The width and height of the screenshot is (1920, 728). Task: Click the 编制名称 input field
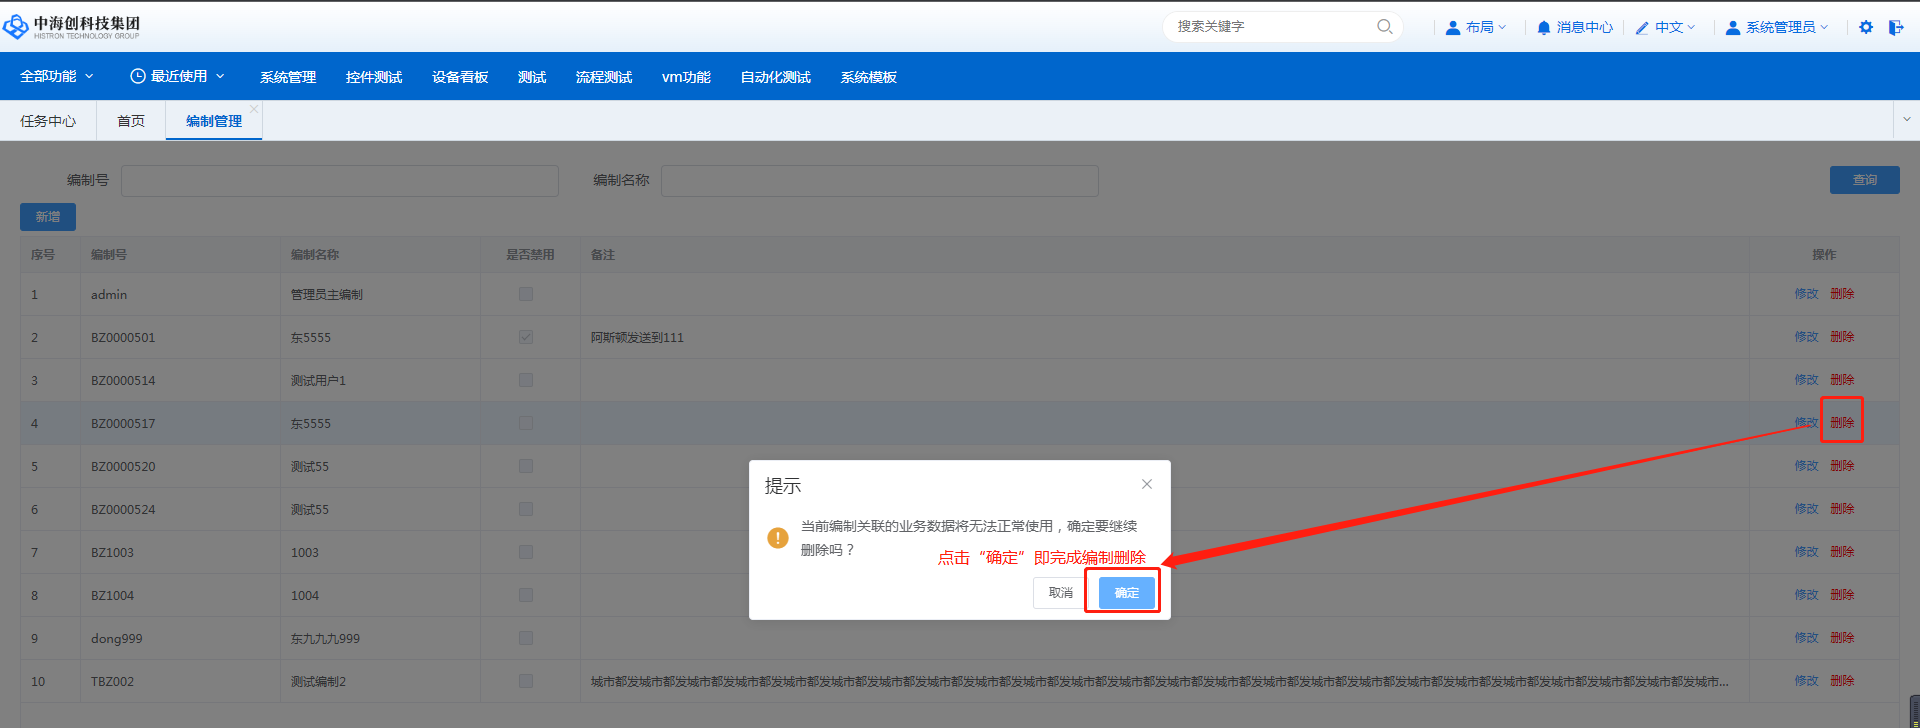pyautogui.click(x=879, y=181)
